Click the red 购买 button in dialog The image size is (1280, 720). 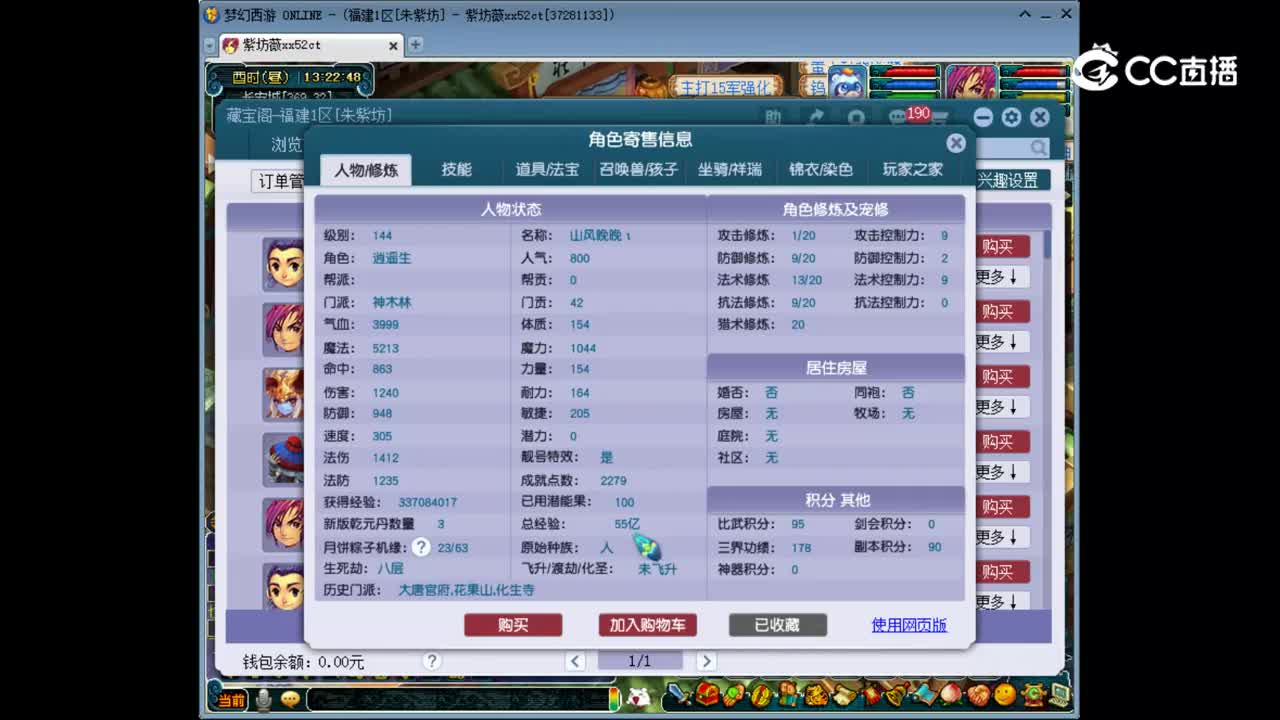513,625
